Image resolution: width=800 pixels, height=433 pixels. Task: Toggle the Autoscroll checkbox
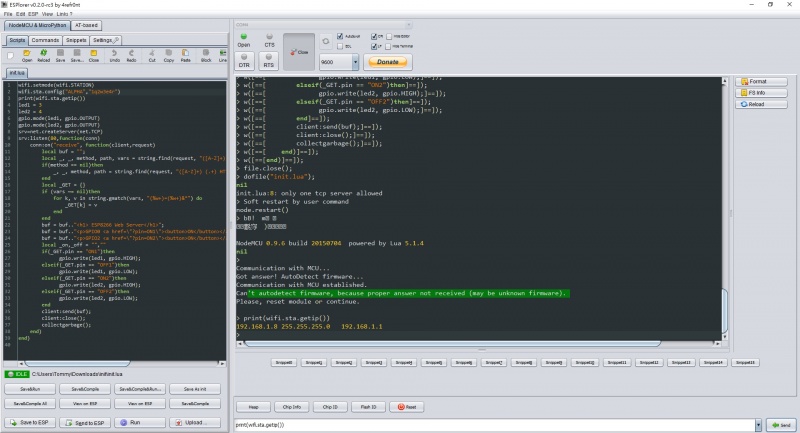pos(340,36)
